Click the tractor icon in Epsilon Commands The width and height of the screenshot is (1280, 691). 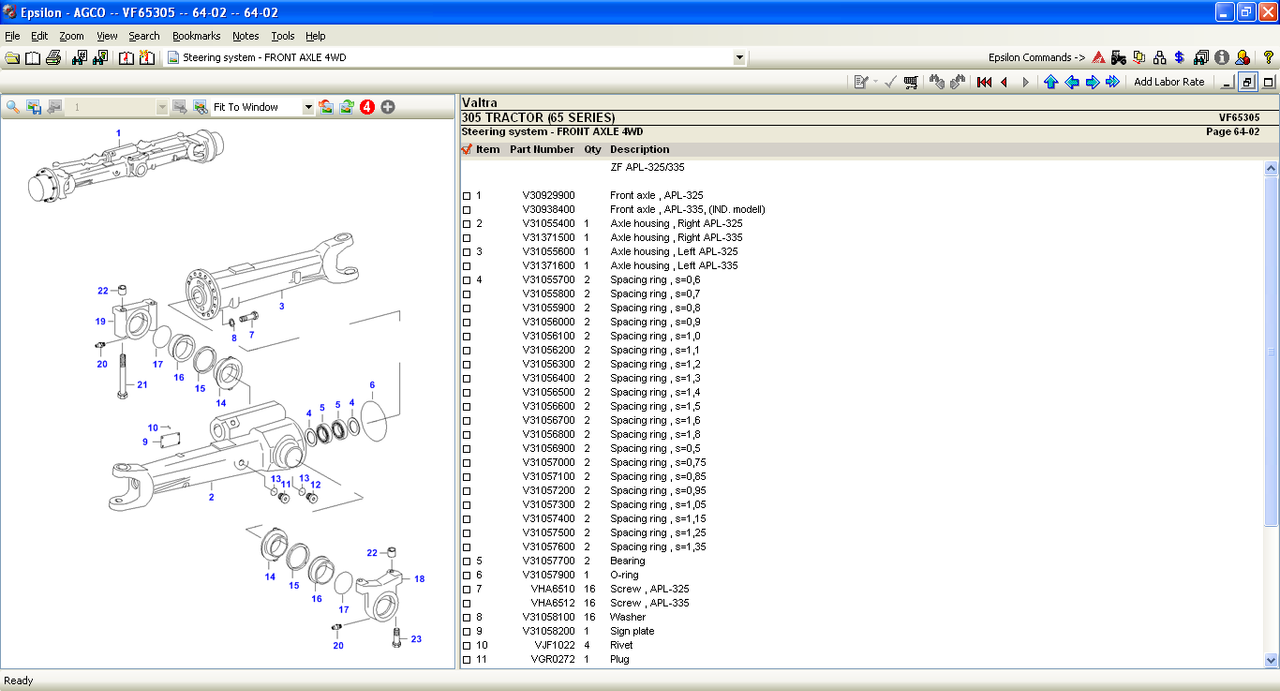[1118, 58]
